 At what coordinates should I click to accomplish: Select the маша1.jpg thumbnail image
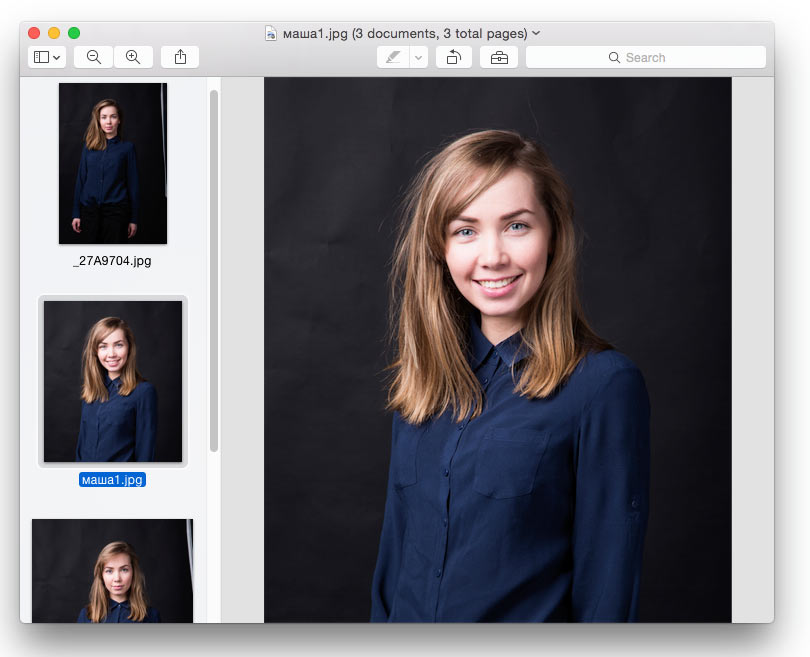(x=112, y=381)
